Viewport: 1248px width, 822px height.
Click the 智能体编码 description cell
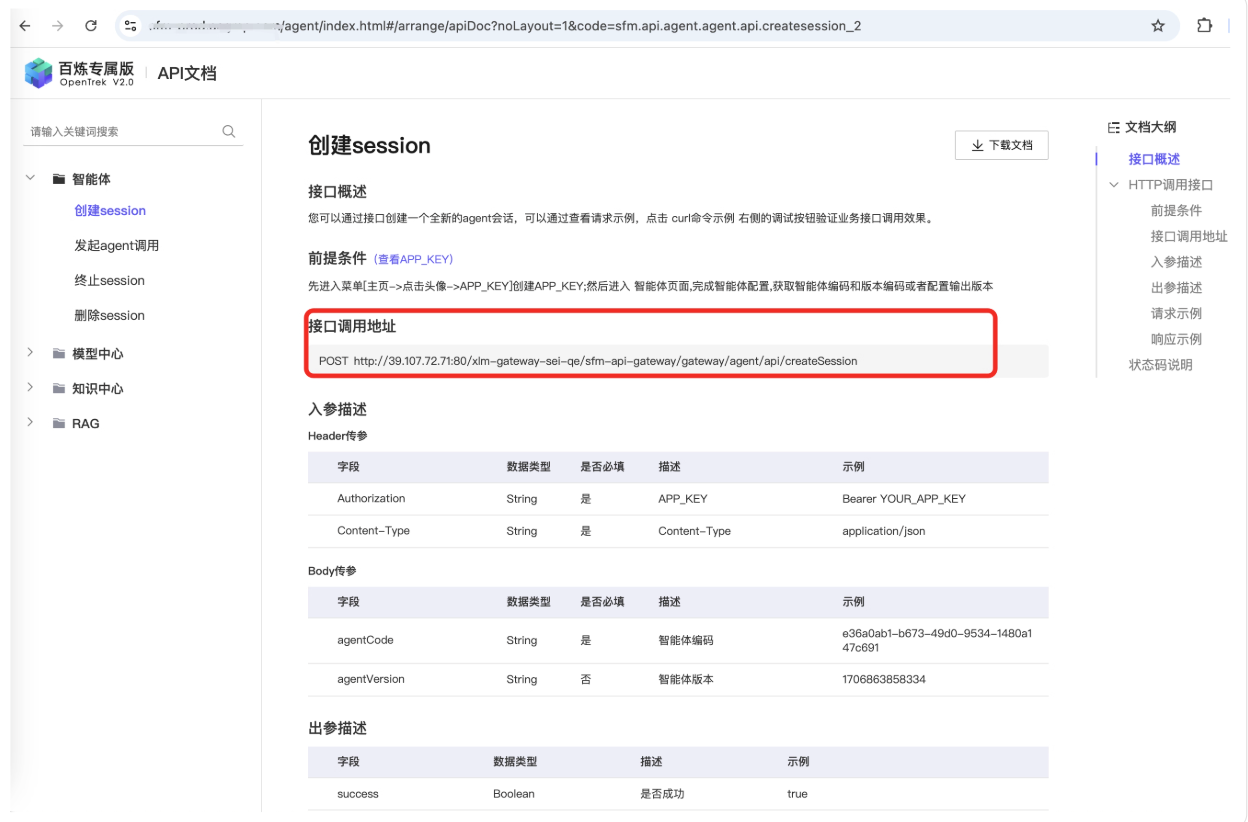(686, 640)
